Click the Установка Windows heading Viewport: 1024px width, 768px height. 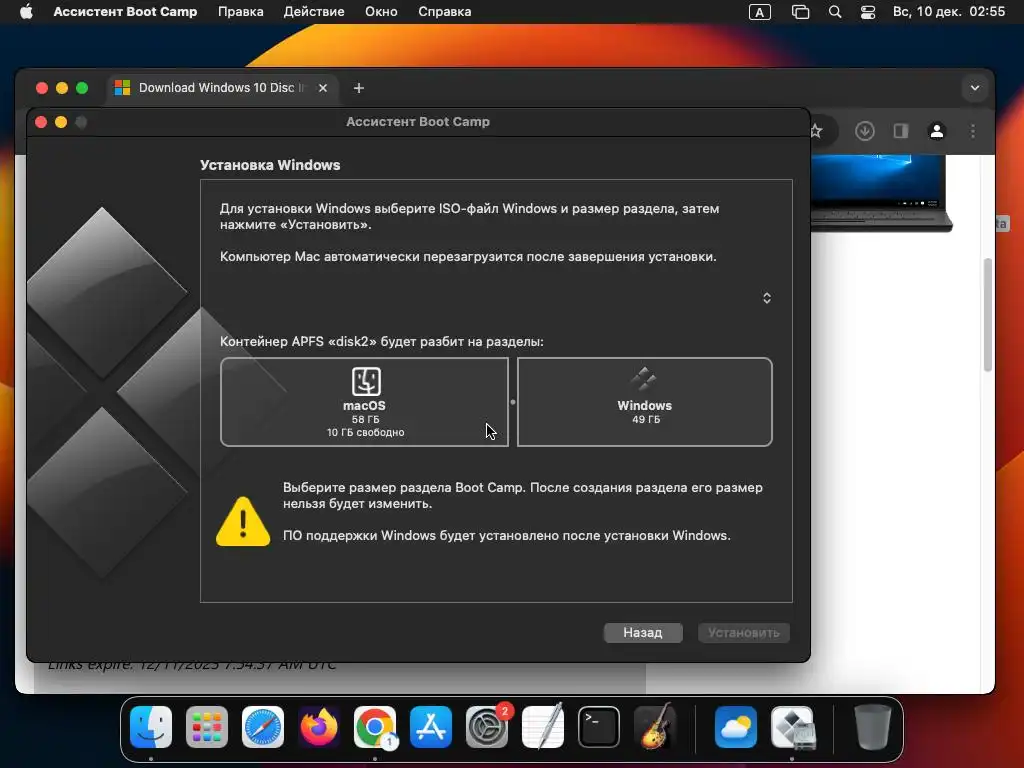pos(270,165)
